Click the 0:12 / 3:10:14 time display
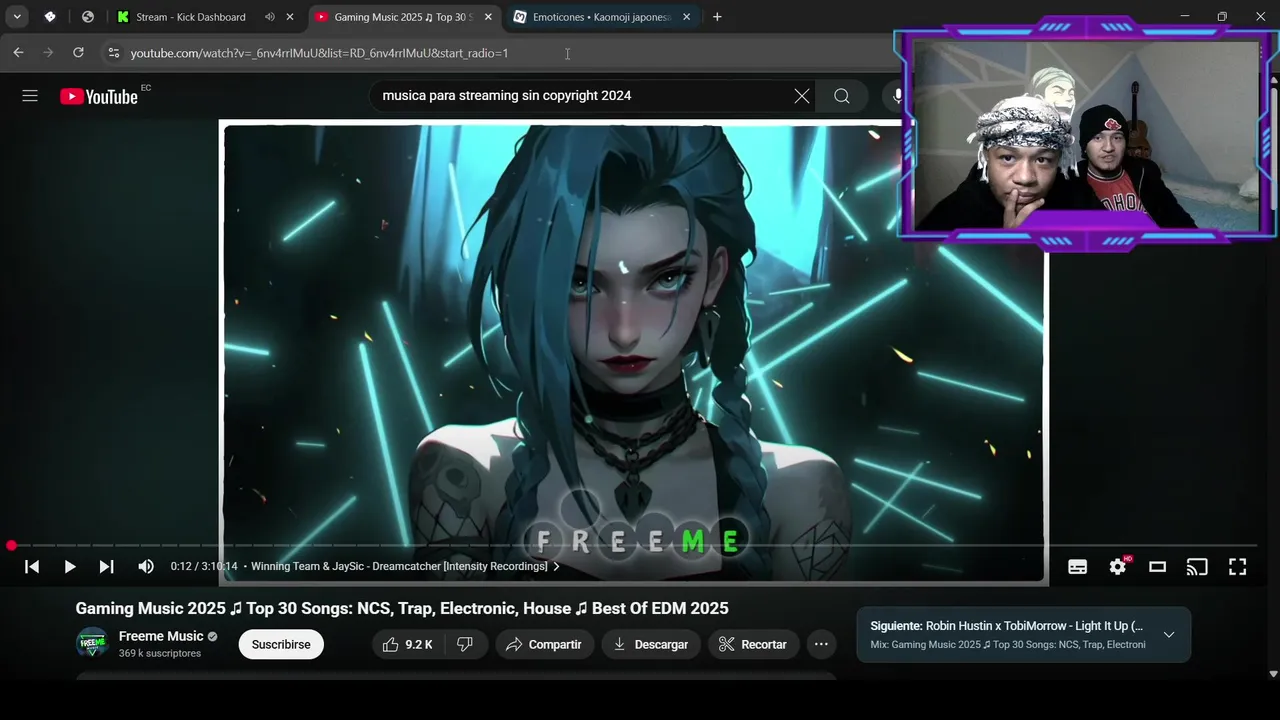1280x720 pixels. (x=204, y=567)
